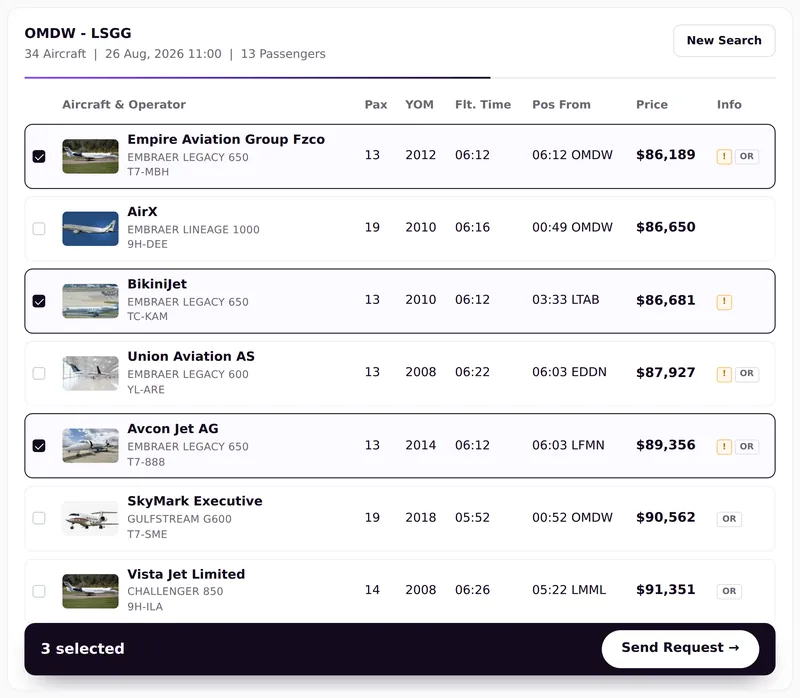This screenshot has width=800, height=698.
Task: Click the SkyMark Executive operator name
Action: [195, 501]
